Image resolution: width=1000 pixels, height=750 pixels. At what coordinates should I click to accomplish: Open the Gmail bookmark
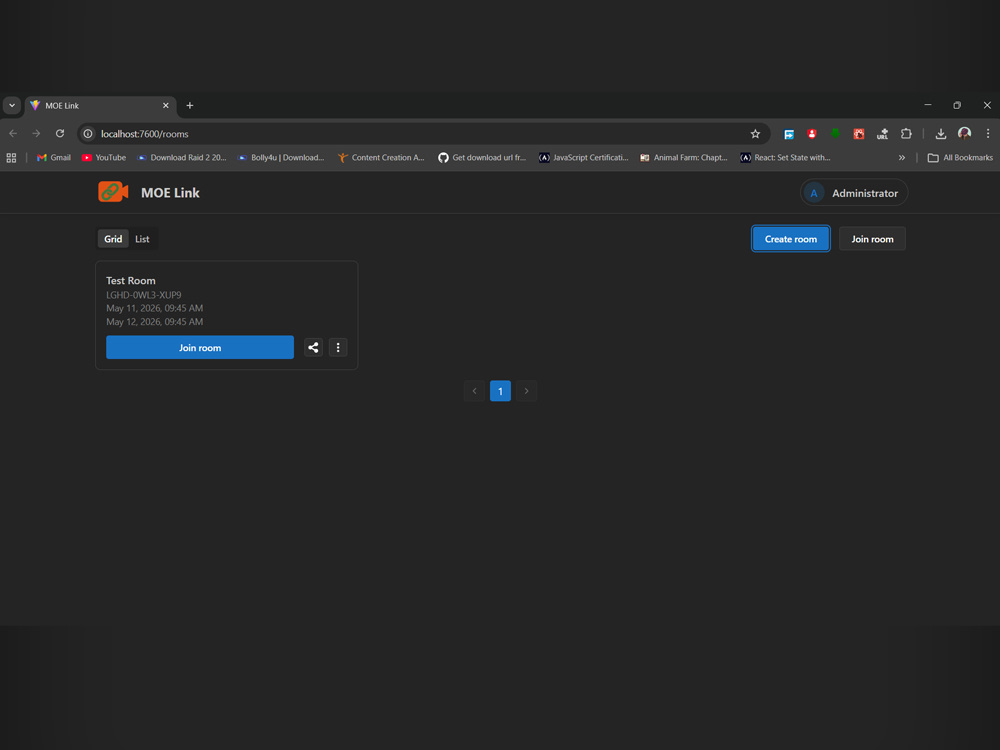pyautogui.click(x=54, y=158)
